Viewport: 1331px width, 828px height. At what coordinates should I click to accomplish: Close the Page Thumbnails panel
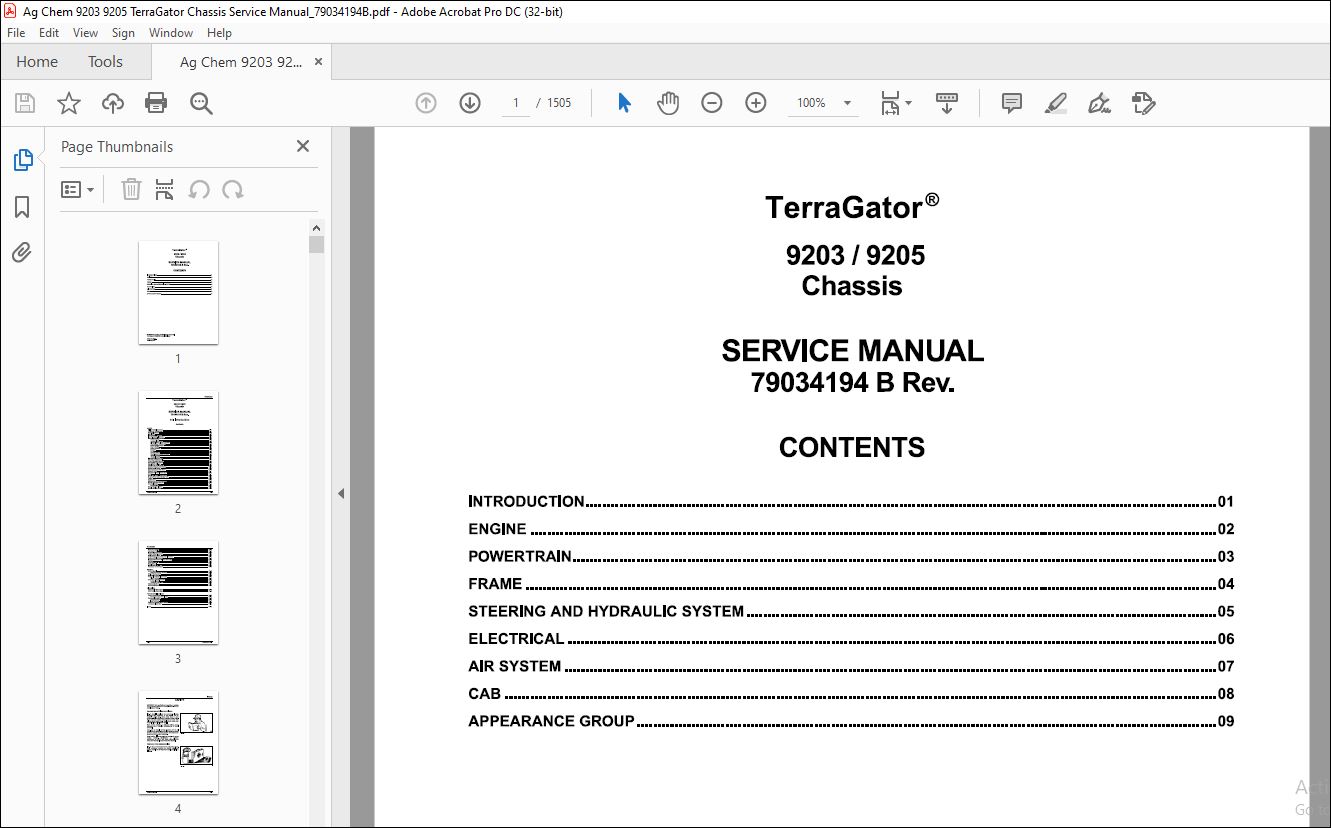click(303, 147)
